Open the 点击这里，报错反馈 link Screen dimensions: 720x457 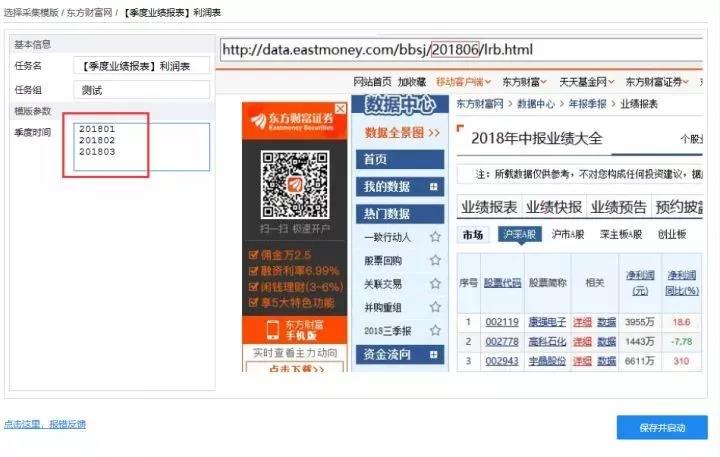[x=45, y=424]
